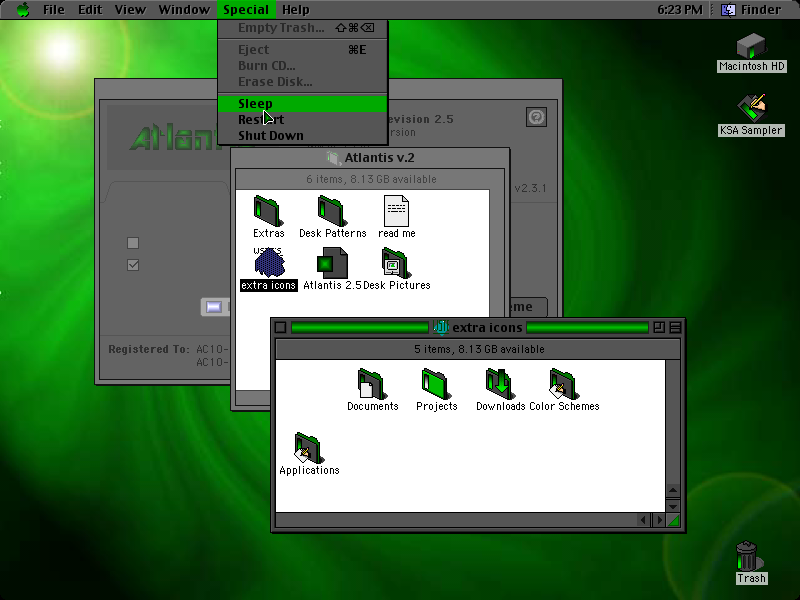
Task: Open the Apple menu
Action: (x=23, y=10)
